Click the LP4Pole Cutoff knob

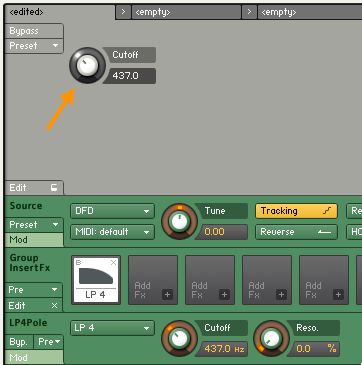179,339
